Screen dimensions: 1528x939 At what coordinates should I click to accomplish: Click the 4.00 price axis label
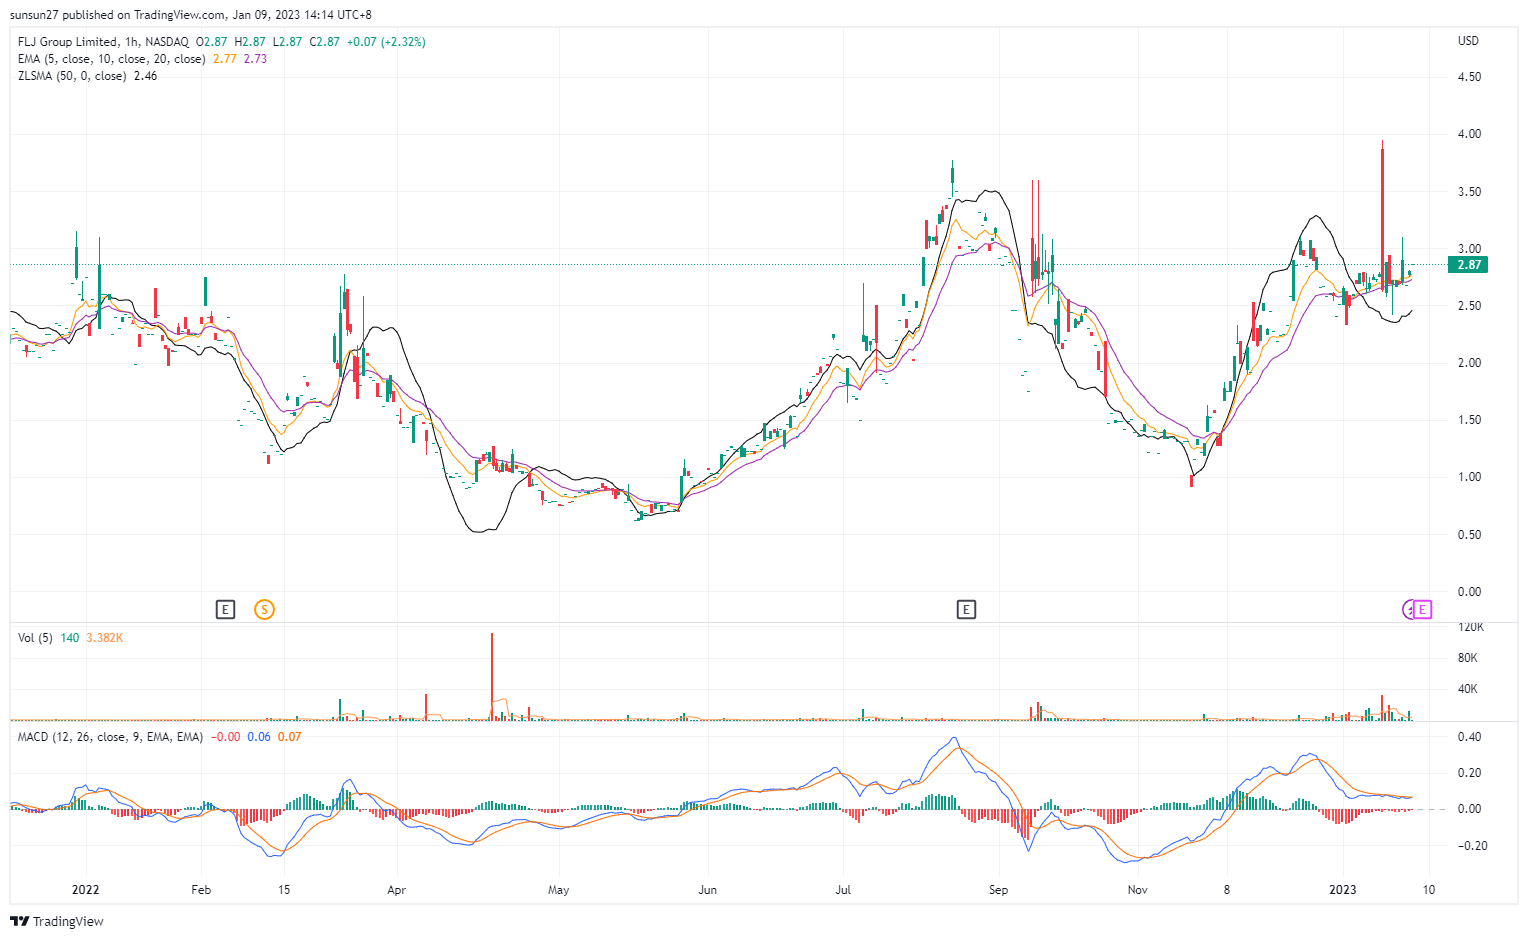[x=1469, y=134]
